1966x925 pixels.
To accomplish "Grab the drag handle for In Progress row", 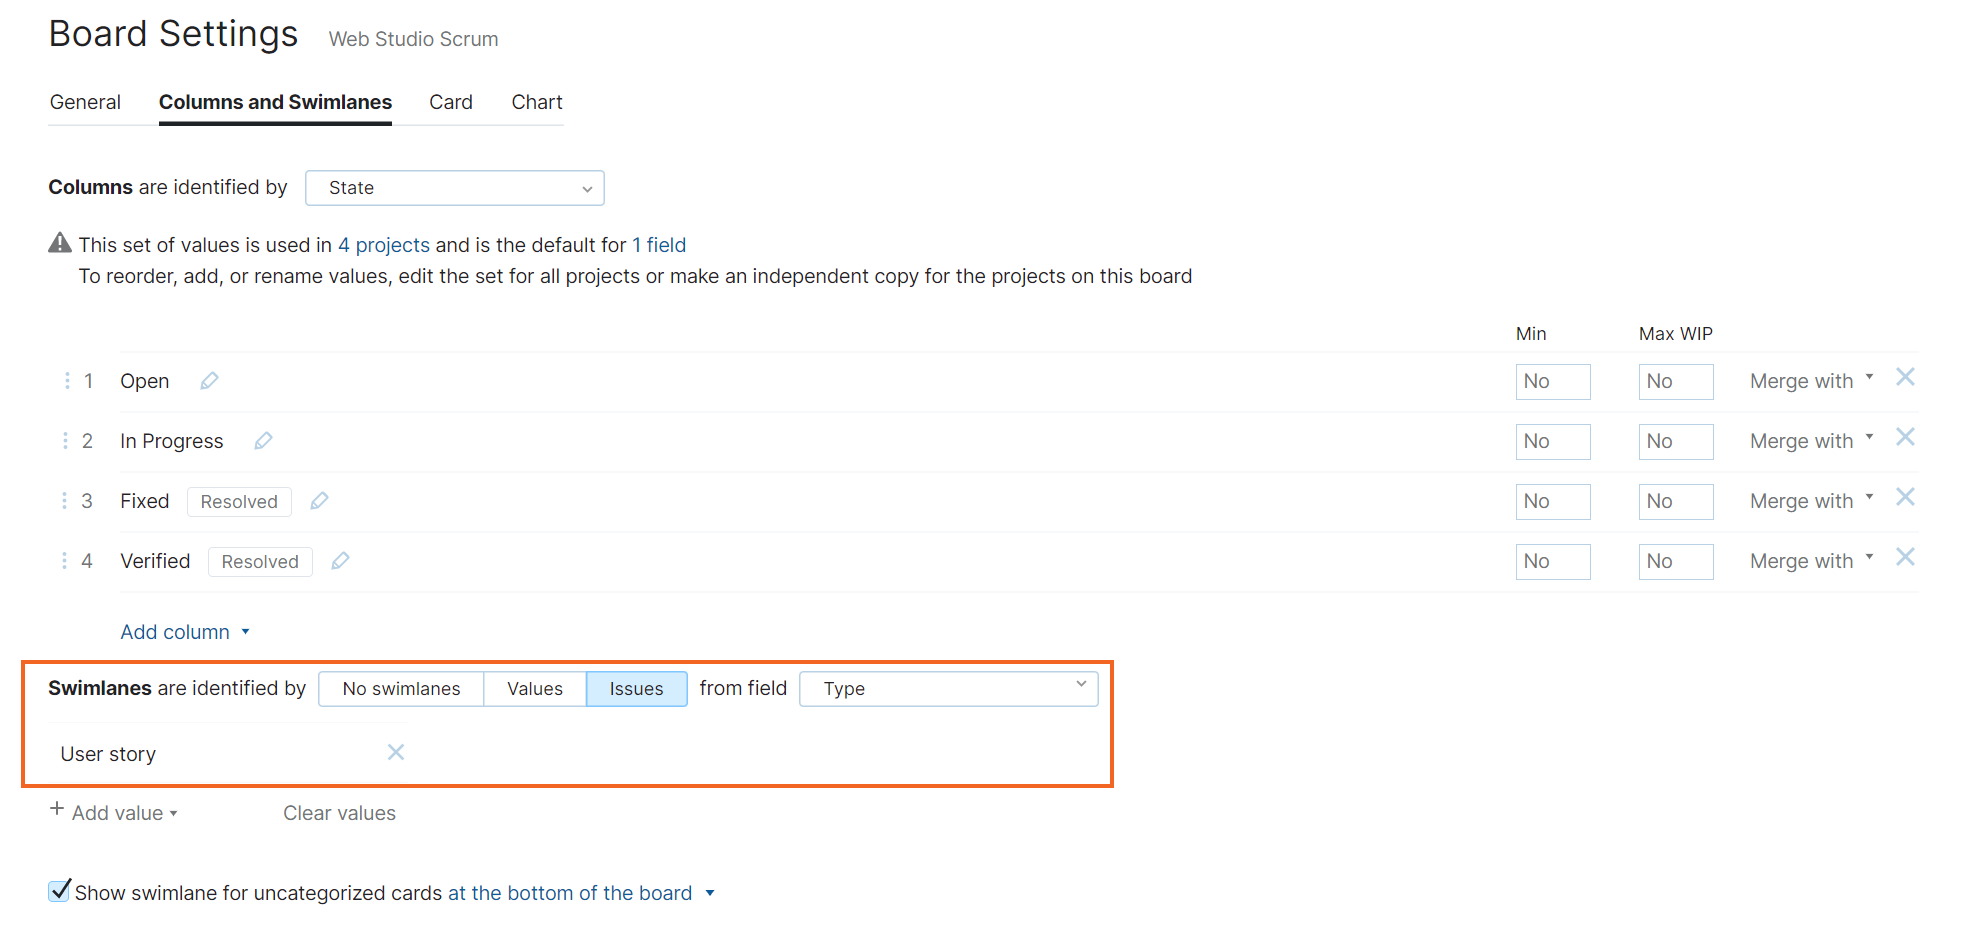I will [66, 441].
